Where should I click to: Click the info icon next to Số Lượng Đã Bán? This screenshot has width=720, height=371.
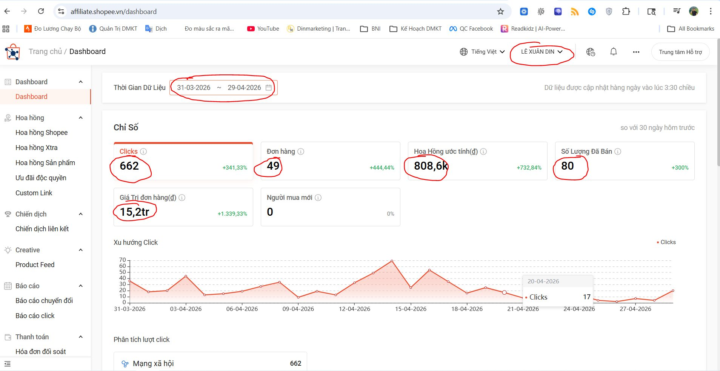(x=618, y=151)
